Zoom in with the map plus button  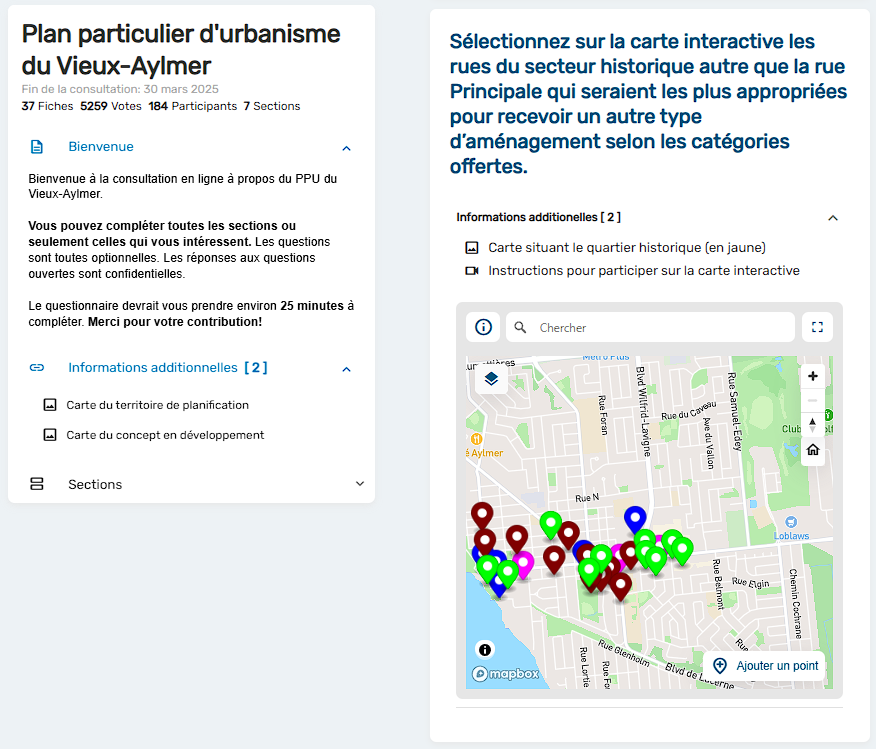[813, 376]
